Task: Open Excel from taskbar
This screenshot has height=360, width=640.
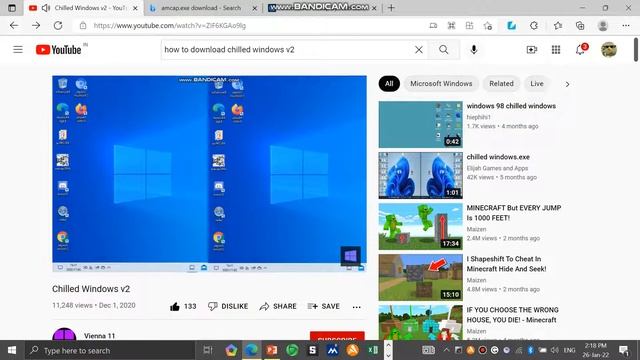Action: point(373,350)
